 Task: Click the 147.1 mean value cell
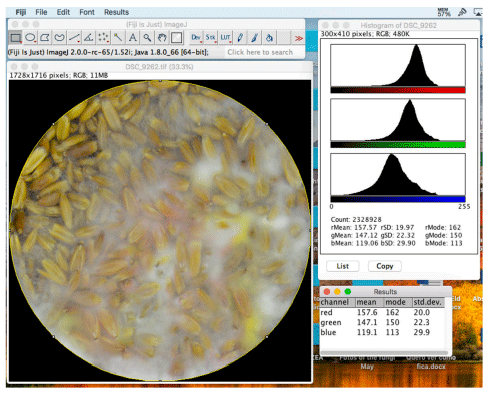pos(367,322)
